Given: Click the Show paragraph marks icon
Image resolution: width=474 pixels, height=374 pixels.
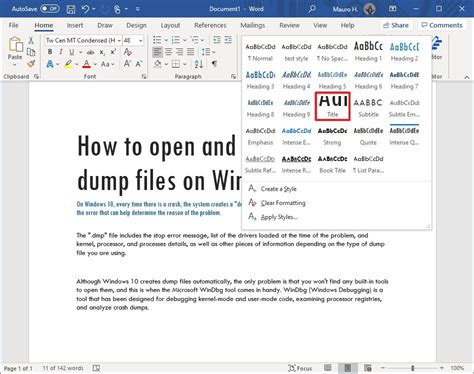Looking at the screenshot, I should [x=214, y=64].
